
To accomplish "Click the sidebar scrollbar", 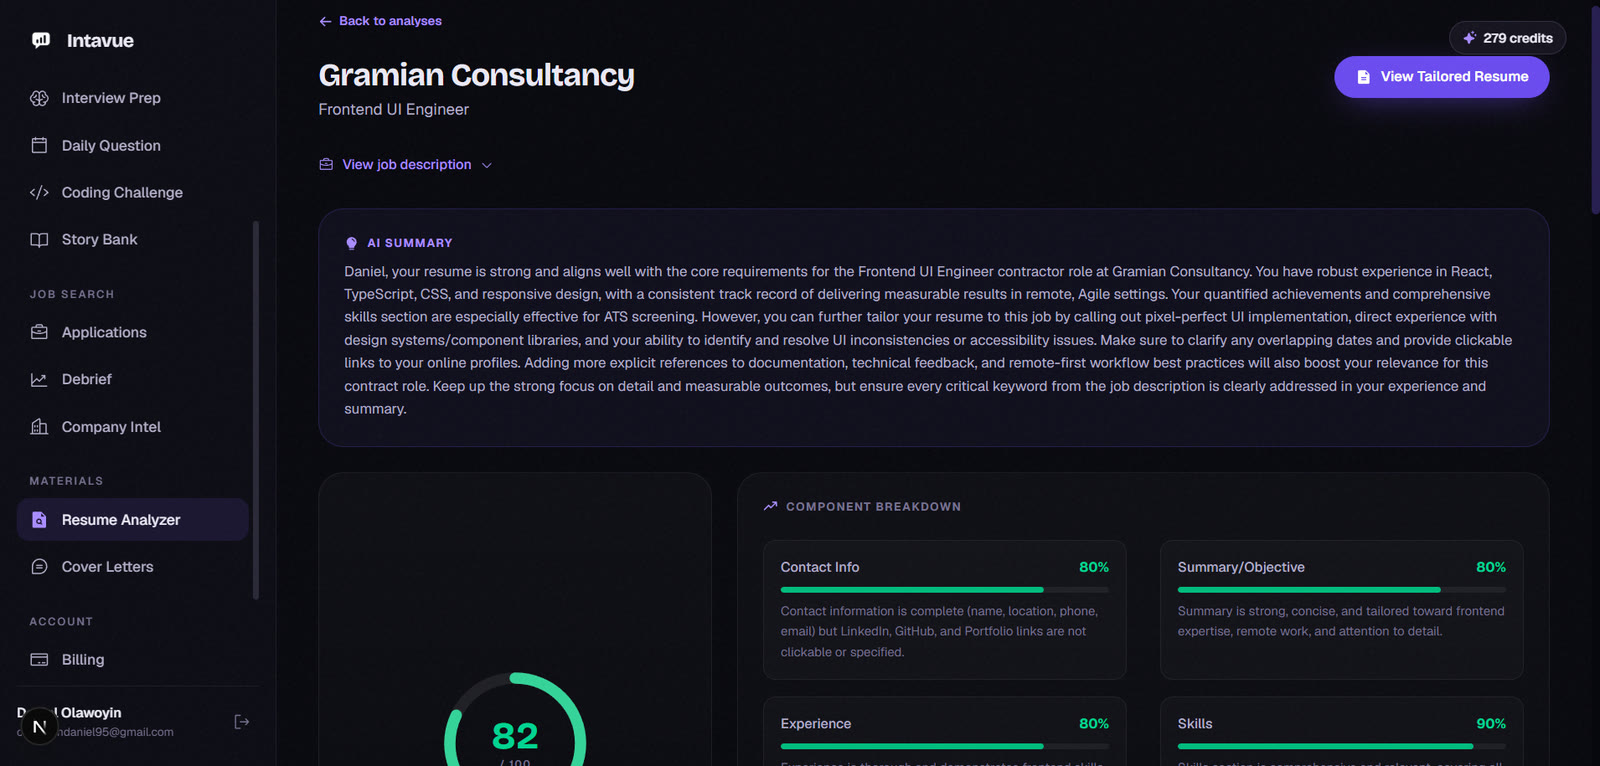I will click(x=256, y=410).
